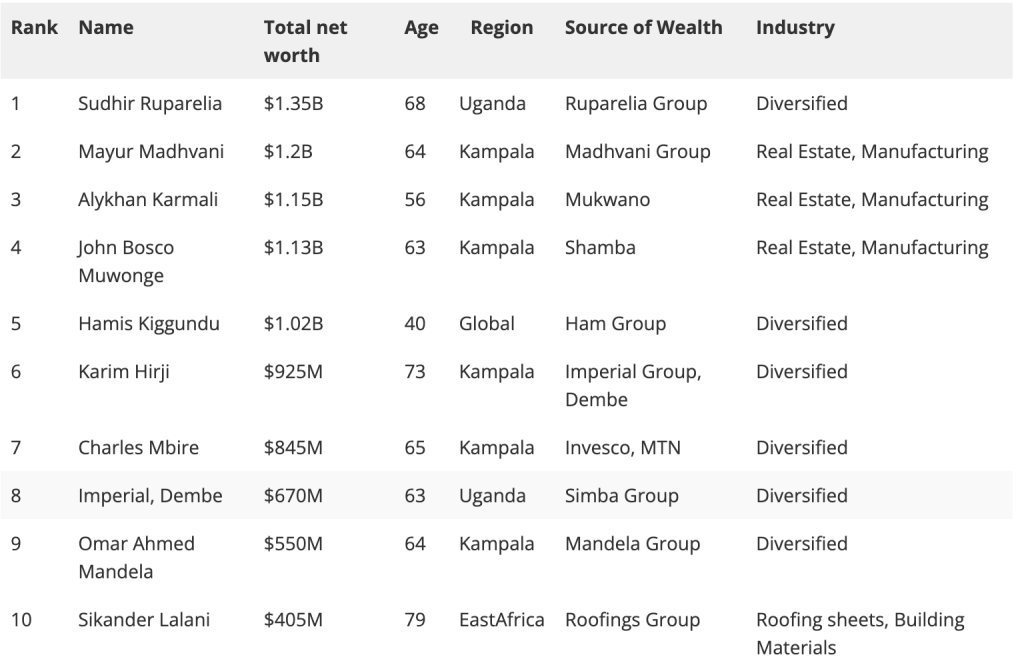Select the name Sudhir Ruparelia
1024x663 pixels.
150,104
